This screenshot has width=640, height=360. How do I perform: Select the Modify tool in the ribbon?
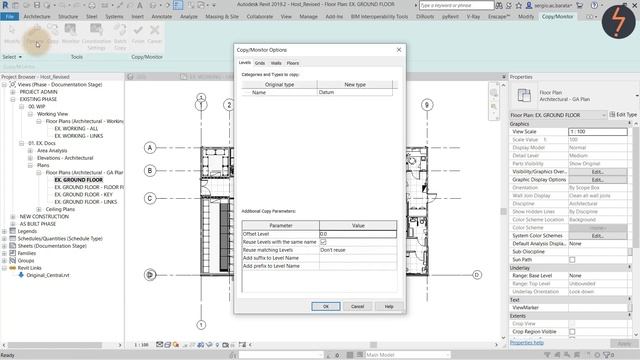(11, 34)
